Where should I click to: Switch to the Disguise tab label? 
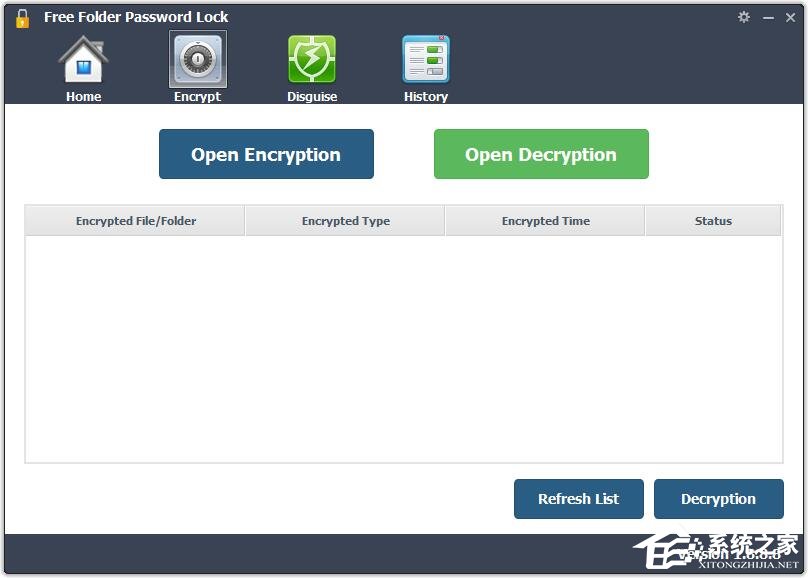point(312,96)
